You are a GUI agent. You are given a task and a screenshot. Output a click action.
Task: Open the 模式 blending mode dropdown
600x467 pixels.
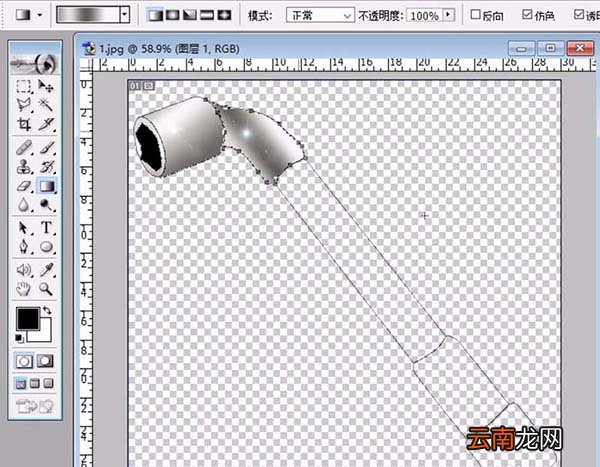point(320,15)
